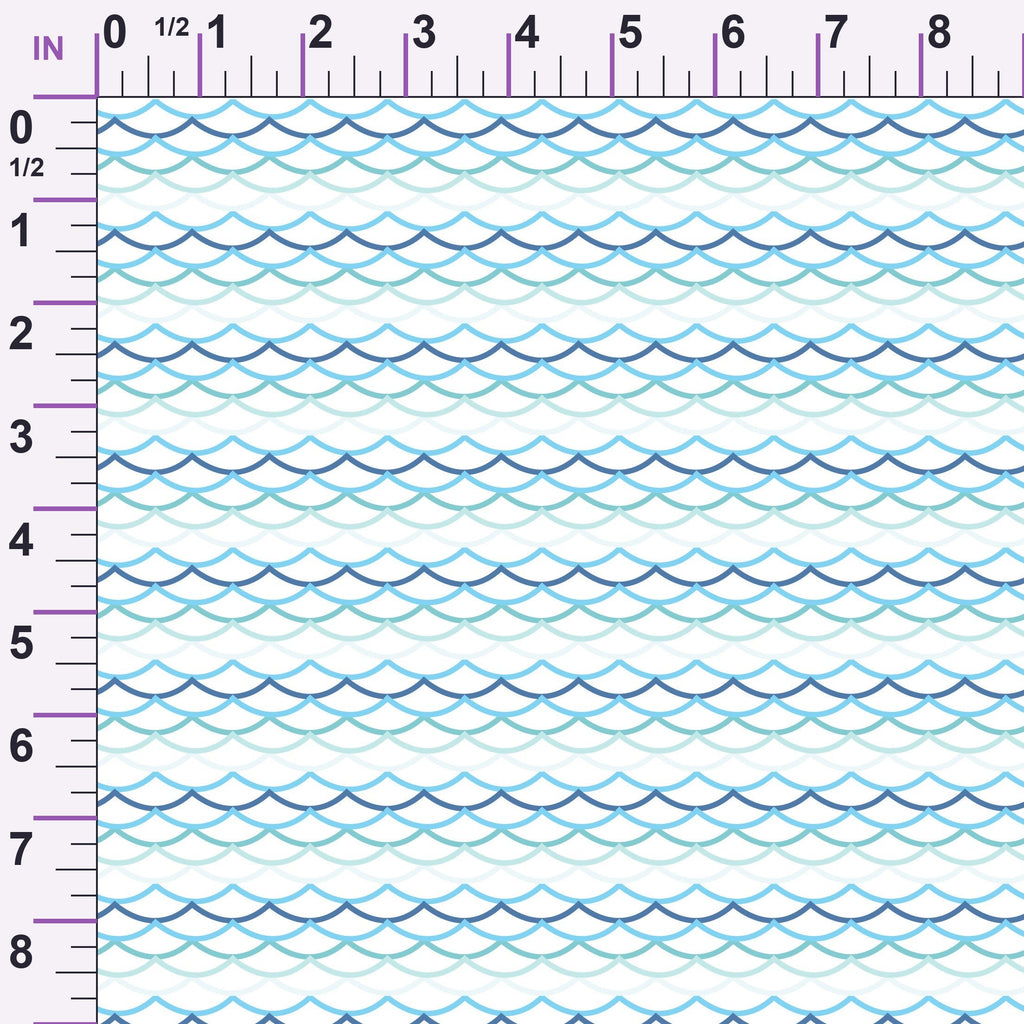Screen dimensions: 1024x1024
Task: Click the "6" on the left ruler
Action: tap(21, 746)
